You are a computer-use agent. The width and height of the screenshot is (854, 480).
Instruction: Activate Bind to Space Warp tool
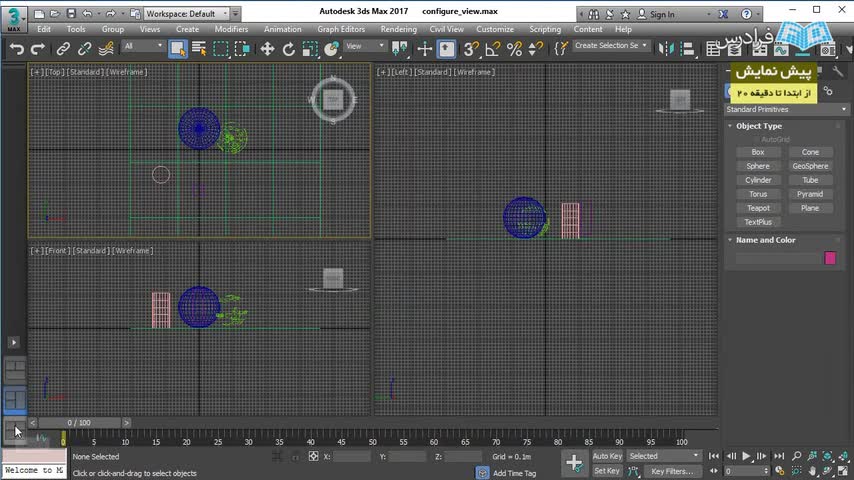106,50
